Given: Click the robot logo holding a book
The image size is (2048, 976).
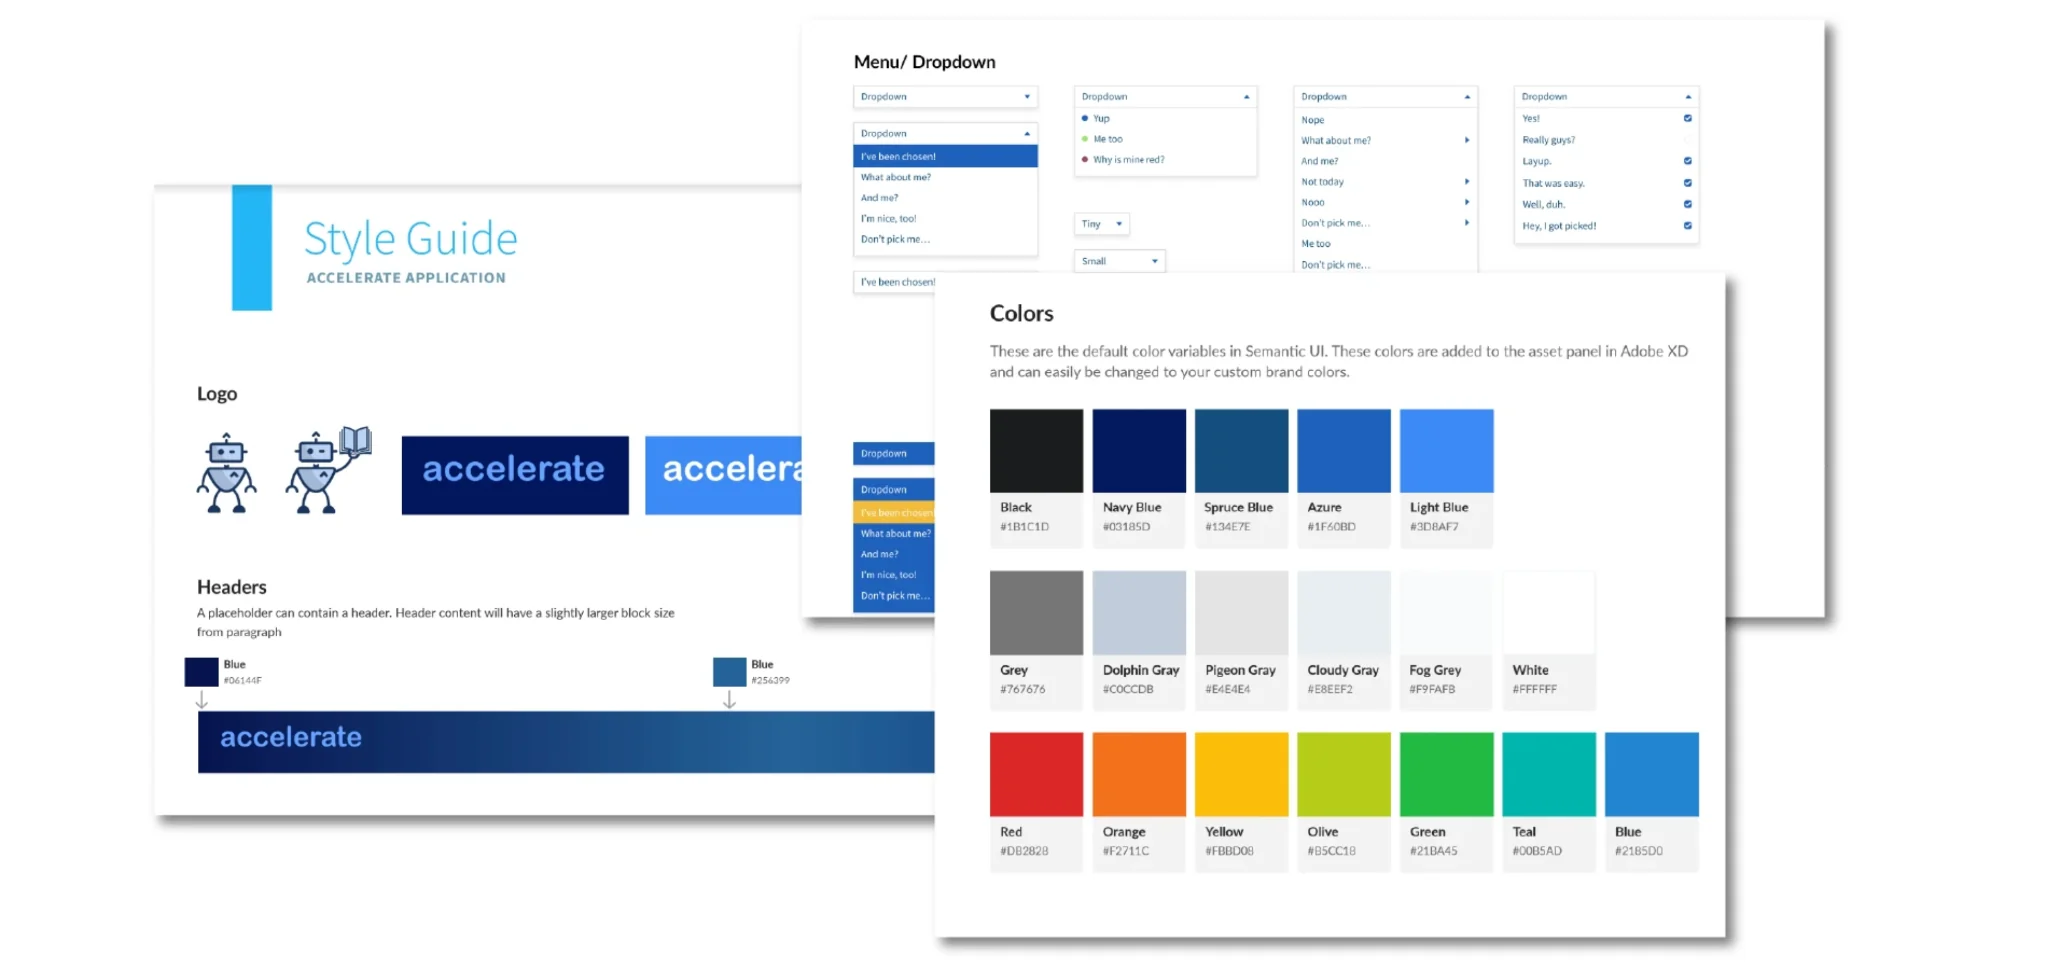Looking at the screenshot, I should (x=328, y=469).
